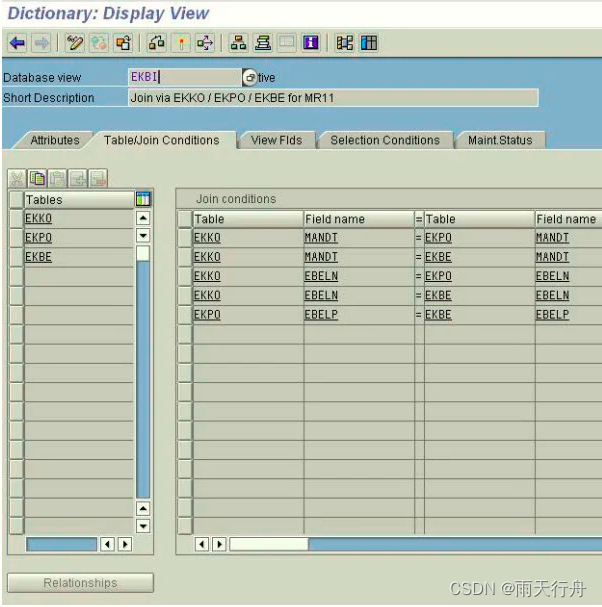The height and width of the screenshot is (607, 602).
Task: Click the Tables horizontal scrollbar track
Action: click(x=61, y=544)
